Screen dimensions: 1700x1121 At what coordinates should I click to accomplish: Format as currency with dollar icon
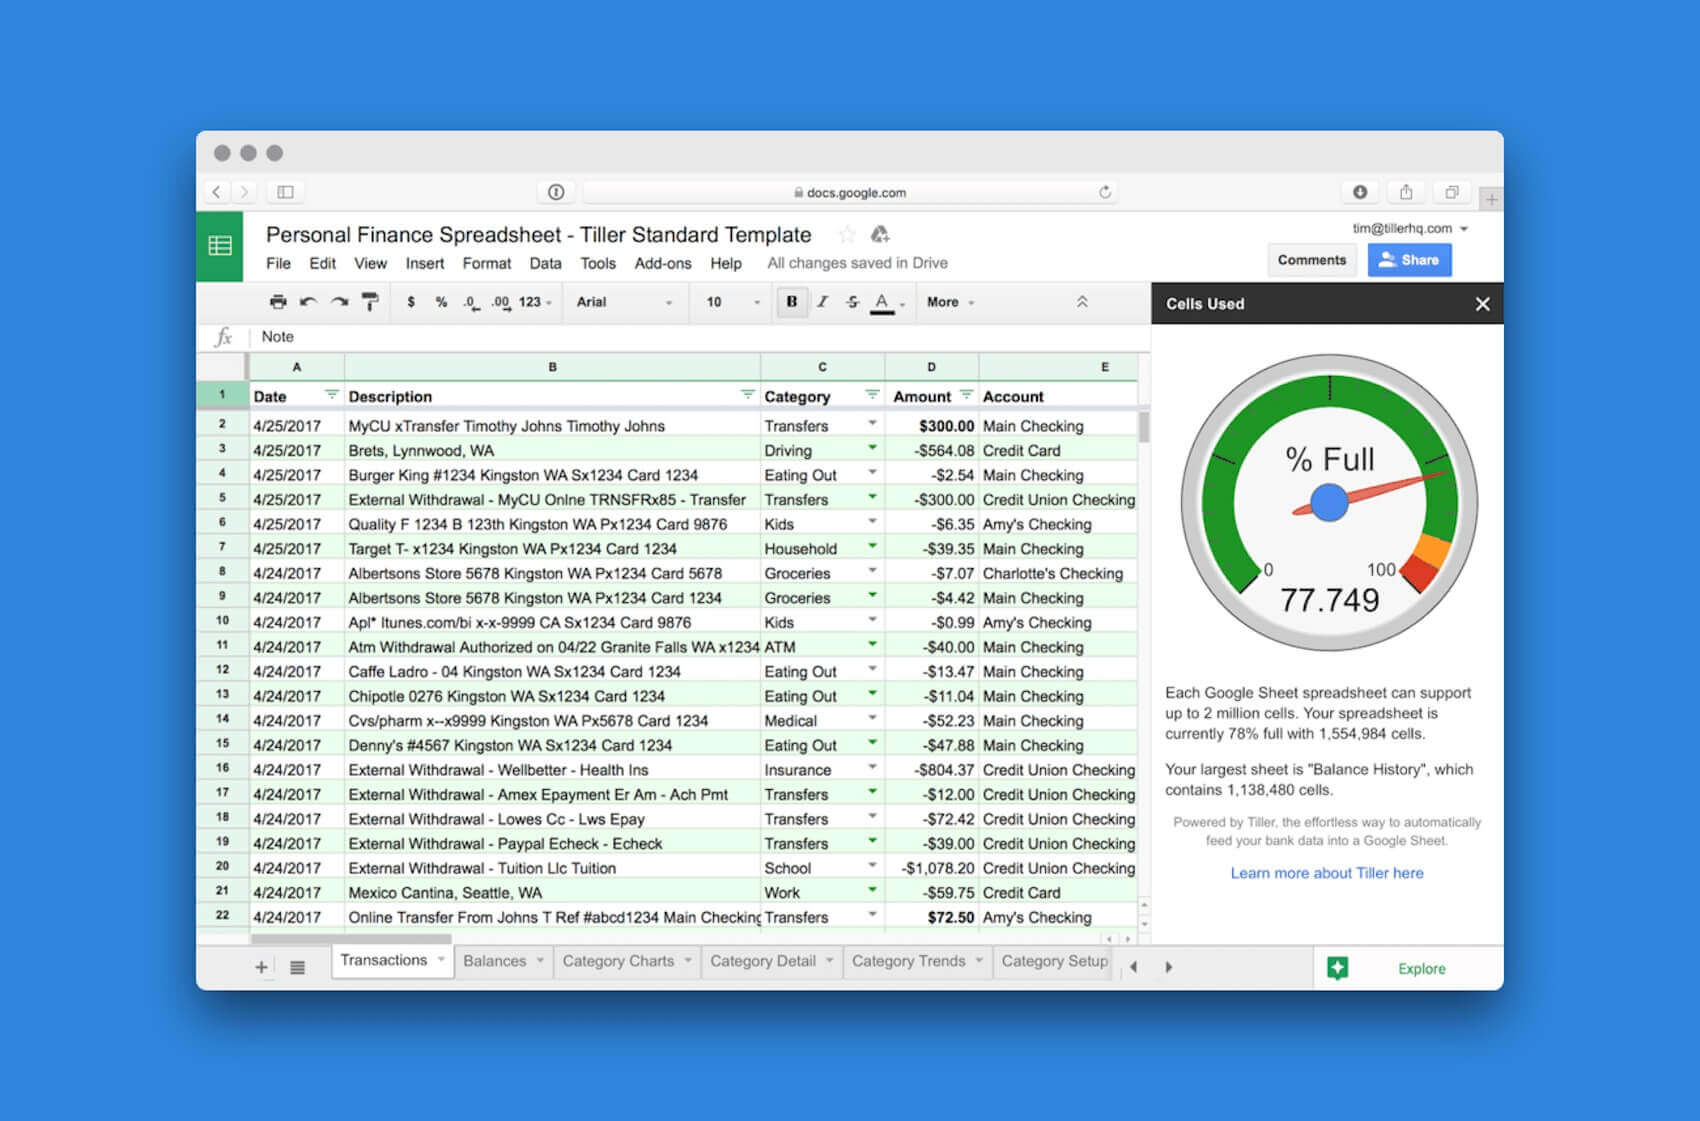coord(411,302)
